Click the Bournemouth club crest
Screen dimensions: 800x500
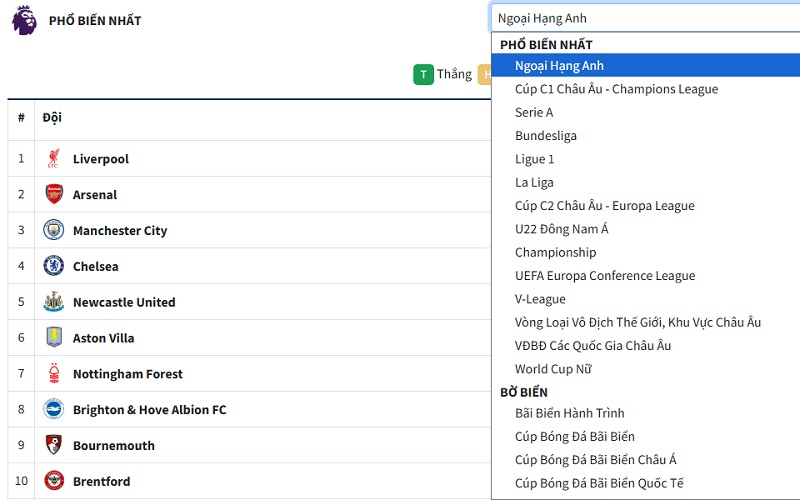tap(54, 445)
